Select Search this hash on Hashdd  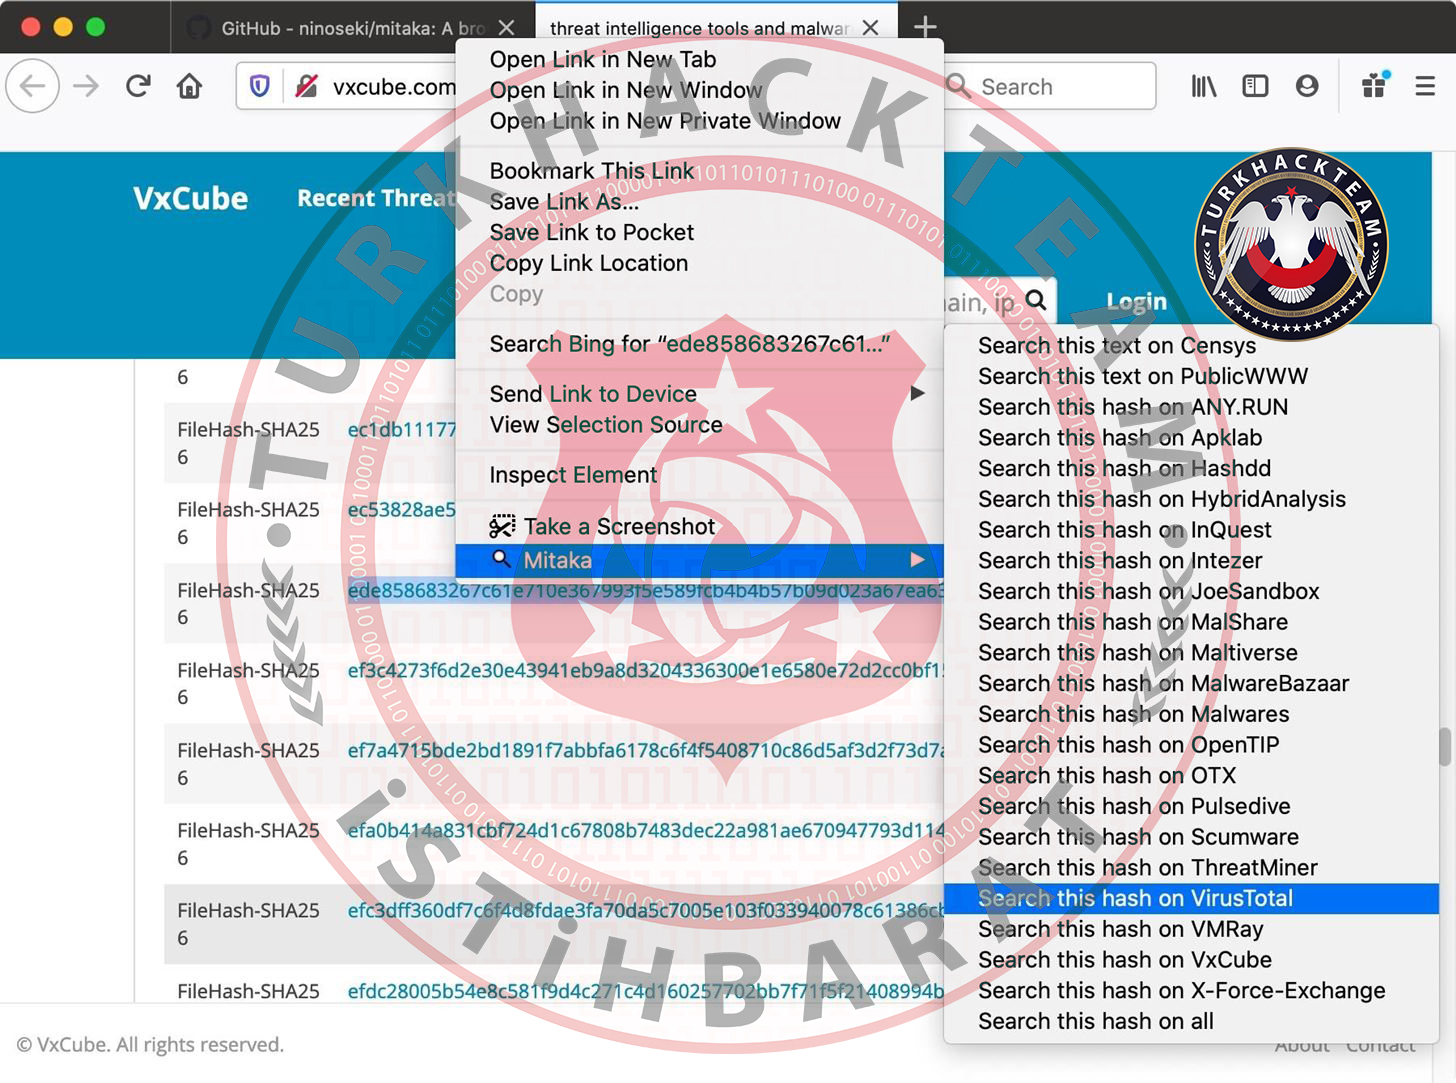coord(1191,469)
